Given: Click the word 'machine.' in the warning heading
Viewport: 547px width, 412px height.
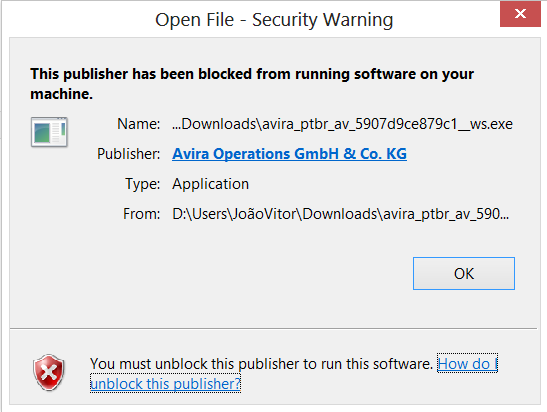Looking at the screenshot, I should click(x=61, y=94).
